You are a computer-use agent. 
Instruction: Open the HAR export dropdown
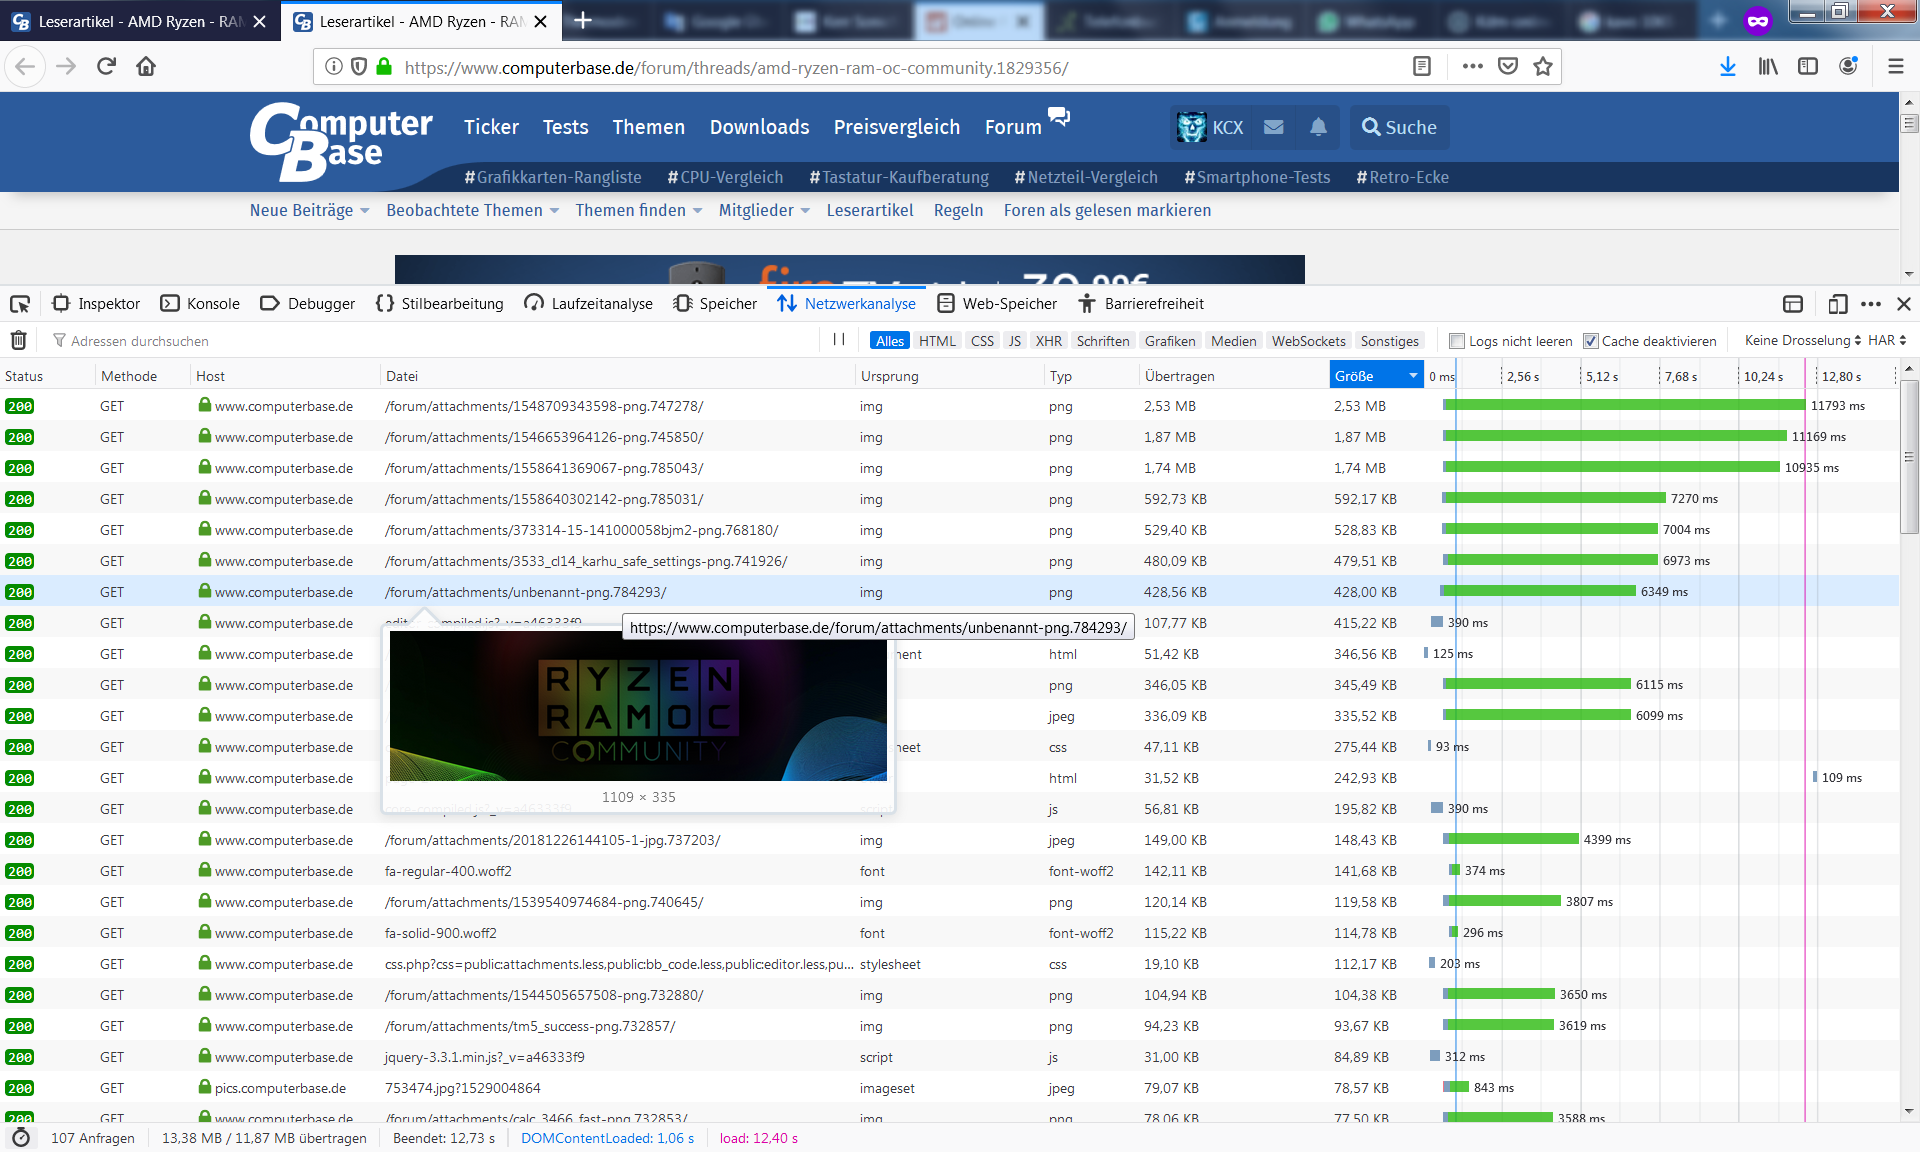(x=1887, y=340)
